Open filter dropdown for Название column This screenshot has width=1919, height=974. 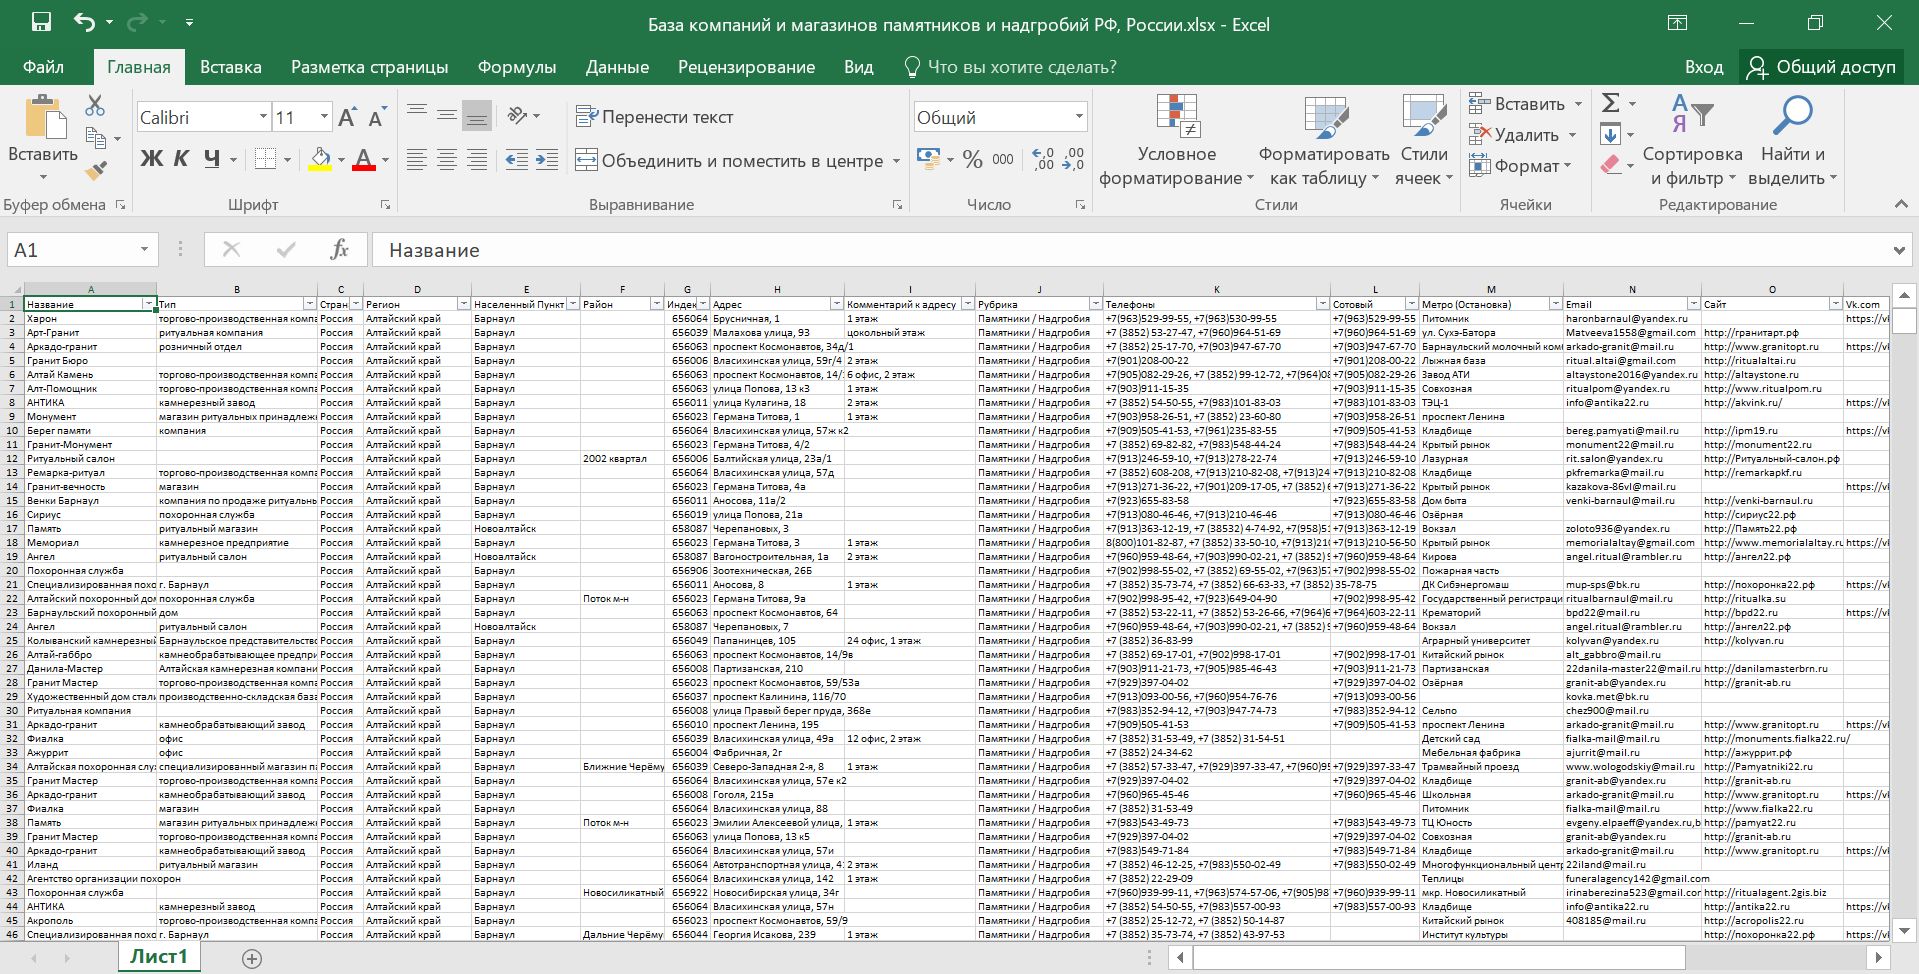(149, 304)
